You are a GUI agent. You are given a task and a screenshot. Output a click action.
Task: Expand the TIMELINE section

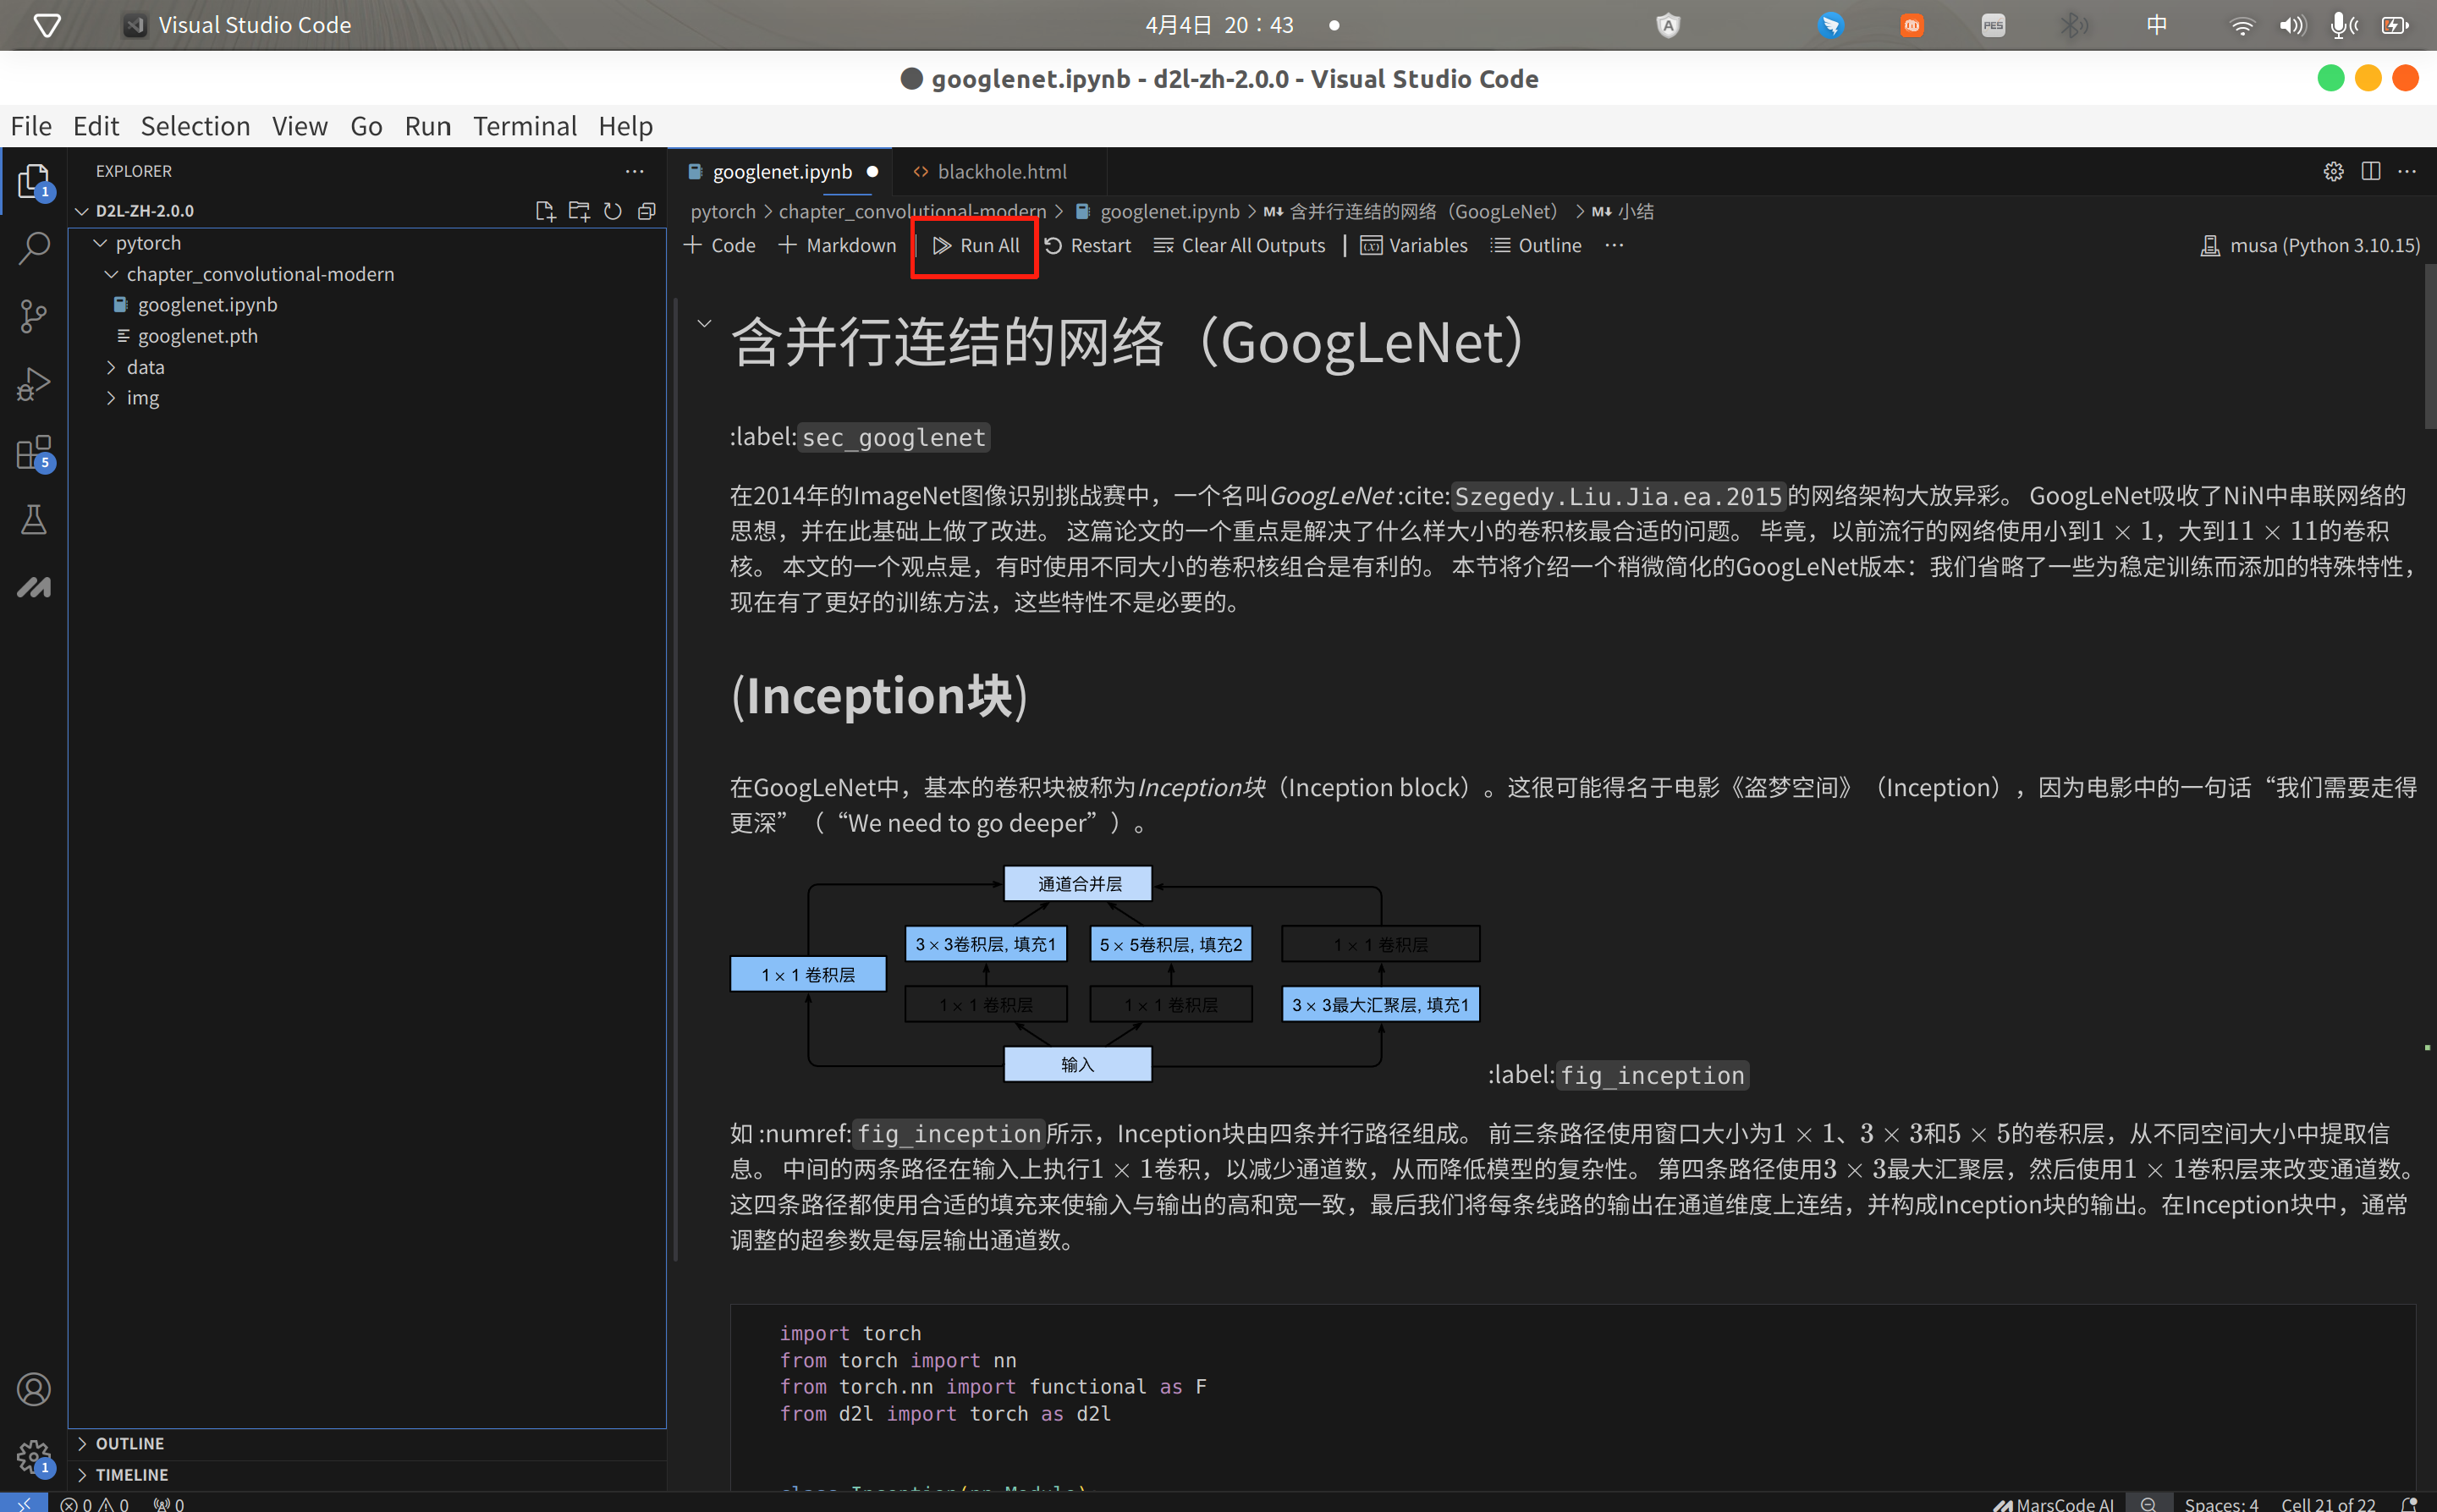click(x=132, y=1474)
